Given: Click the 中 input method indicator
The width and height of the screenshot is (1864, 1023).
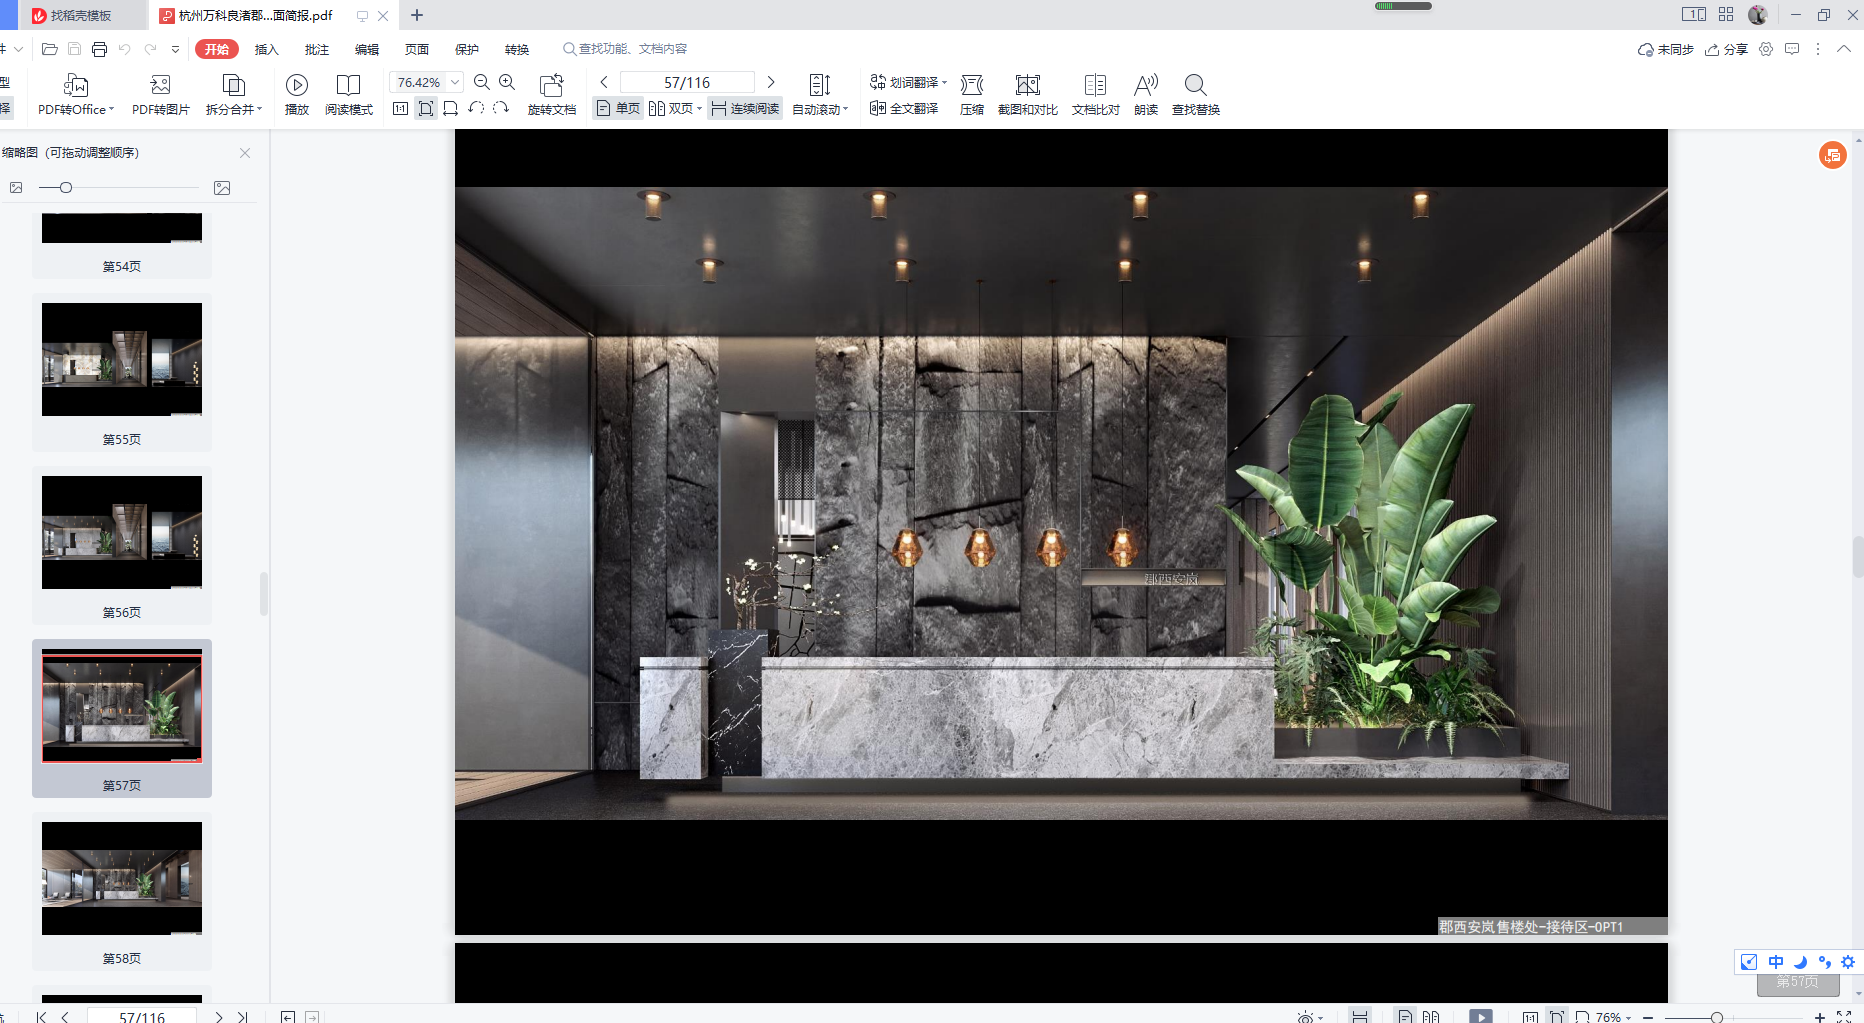Looking at the screenshot, I should tap(1776, 962).
